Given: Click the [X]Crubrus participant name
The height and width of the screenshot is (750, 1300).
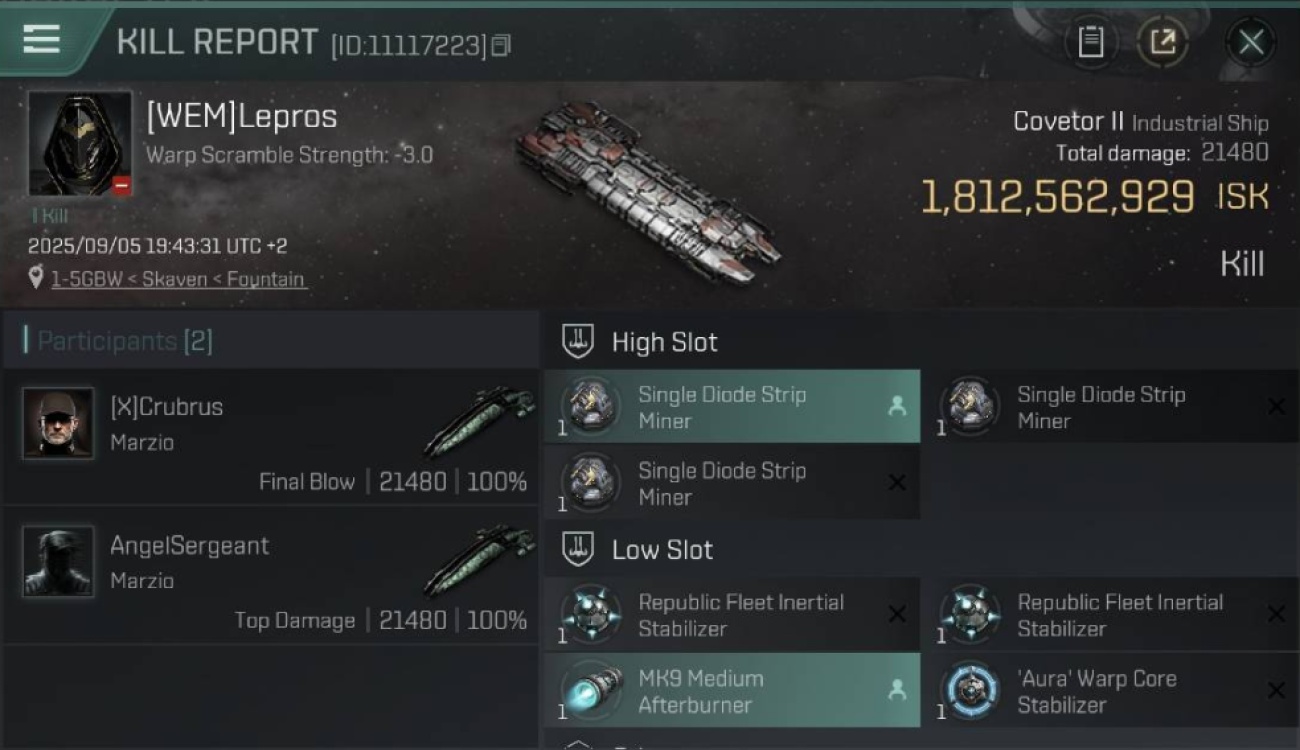Looking at the screenshot, I should [166, 407].
